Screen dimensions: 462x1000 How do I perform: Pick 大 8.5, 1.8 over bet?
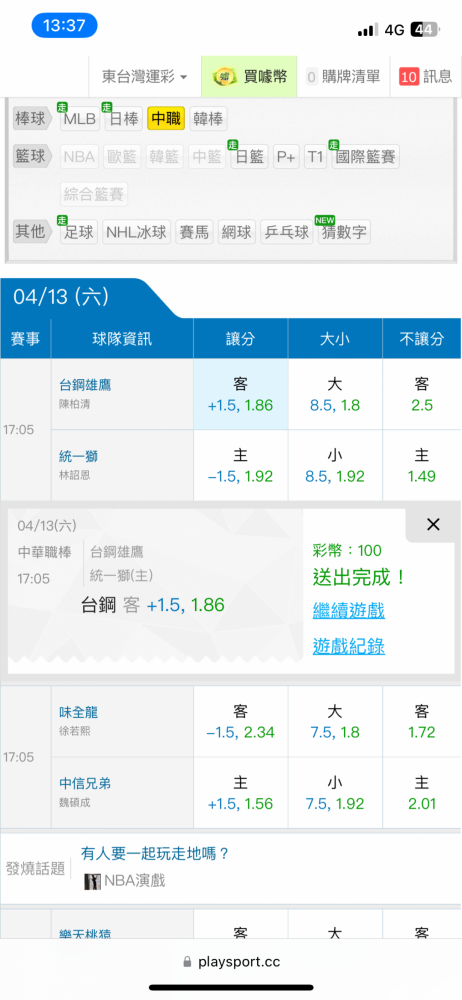point(335,395)
